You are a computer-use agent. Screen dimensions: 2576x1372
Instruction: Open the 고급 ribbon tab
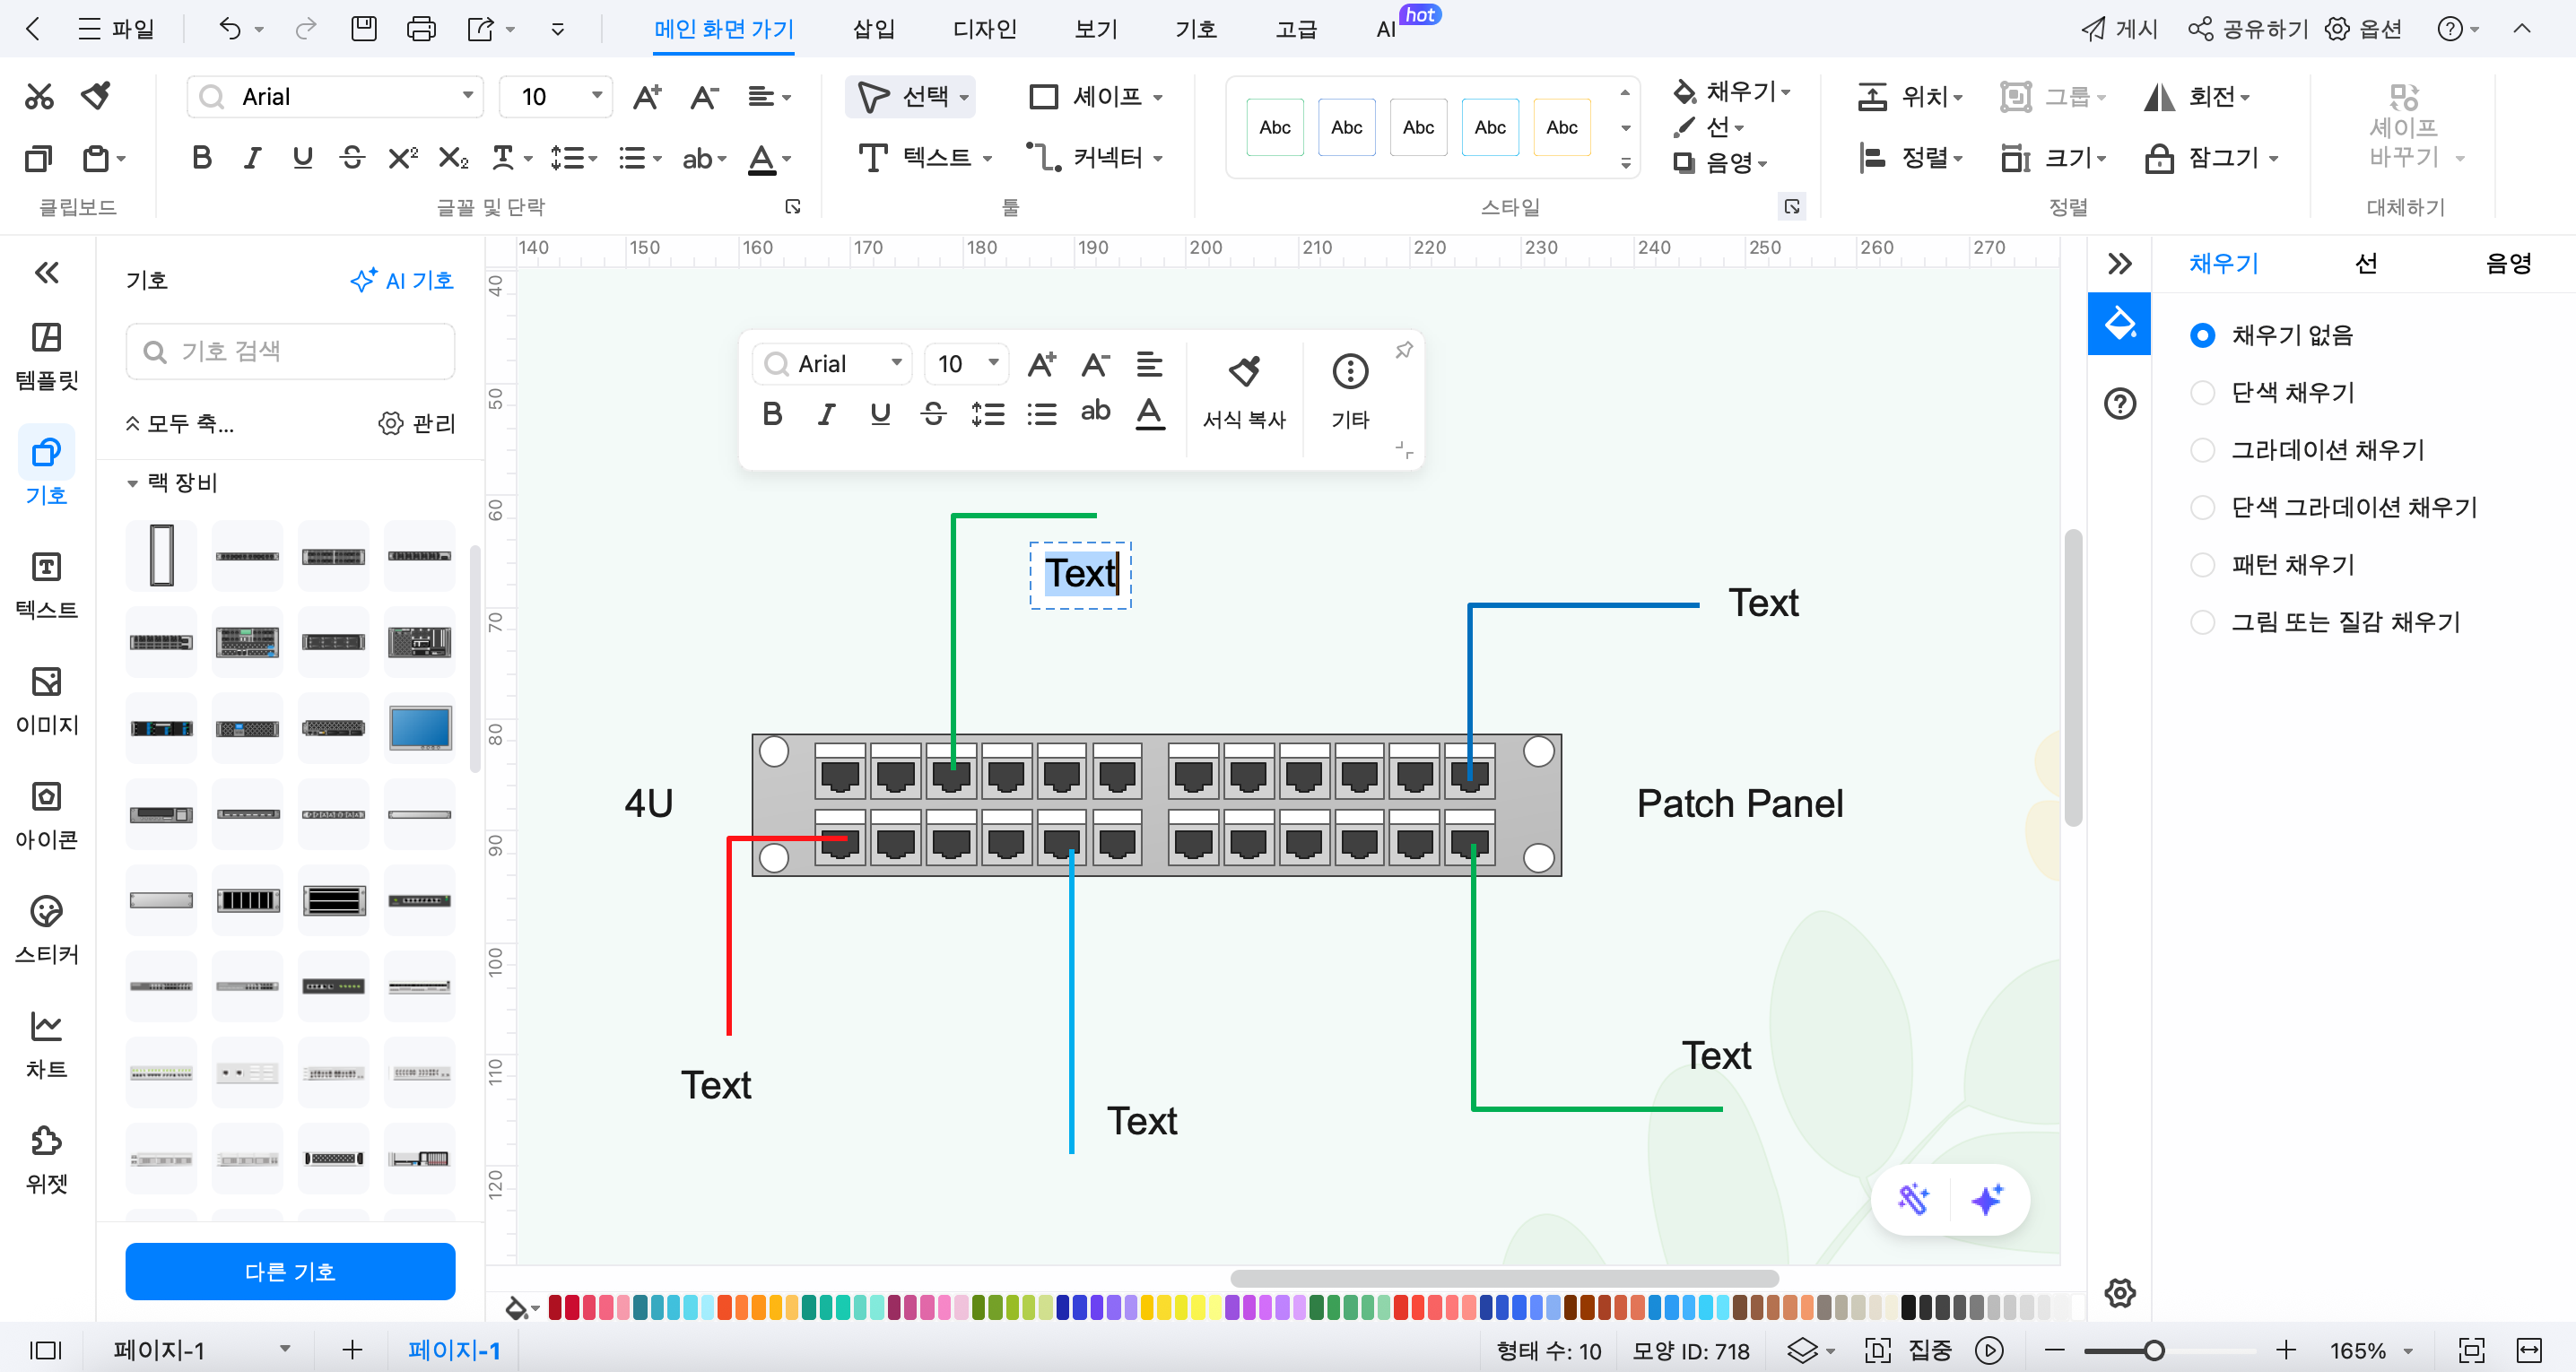(x=1296, y=29)
